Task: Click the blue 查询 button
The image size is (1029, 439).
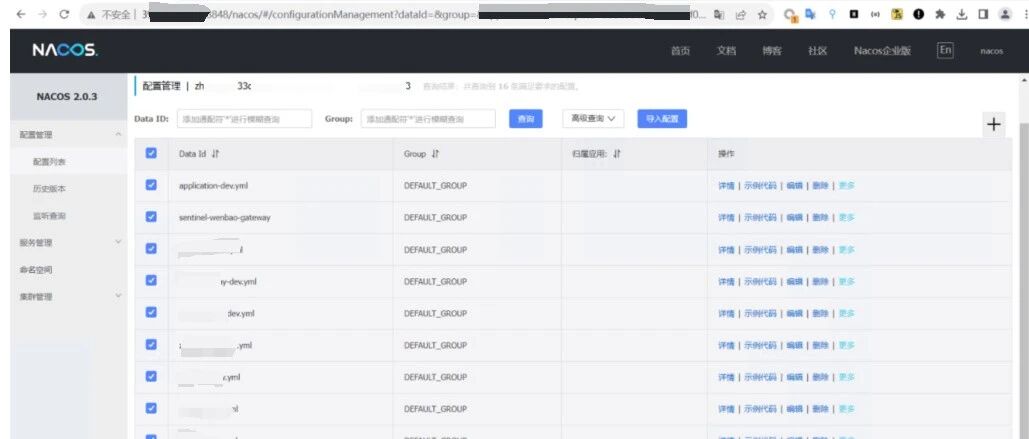Action: coord(526,119)
